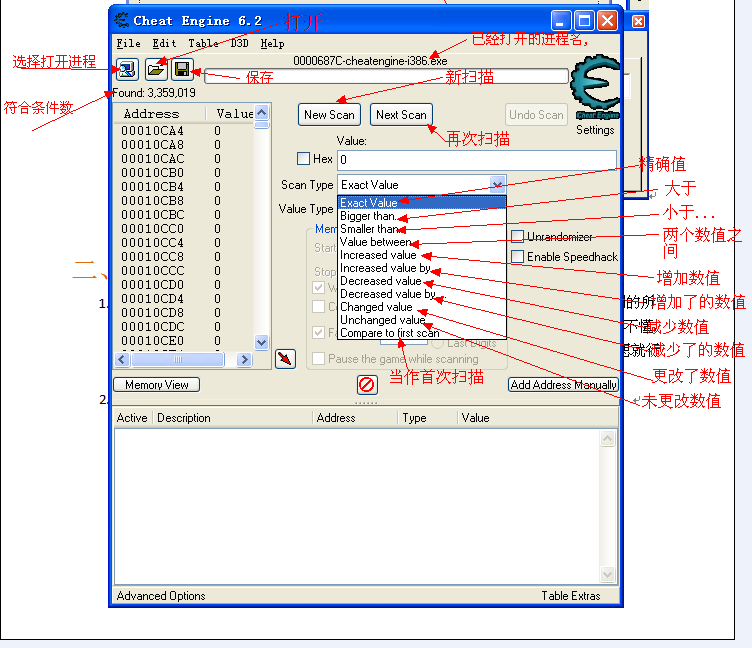Toggle Pause the game while scanning

tap(318, 359)
